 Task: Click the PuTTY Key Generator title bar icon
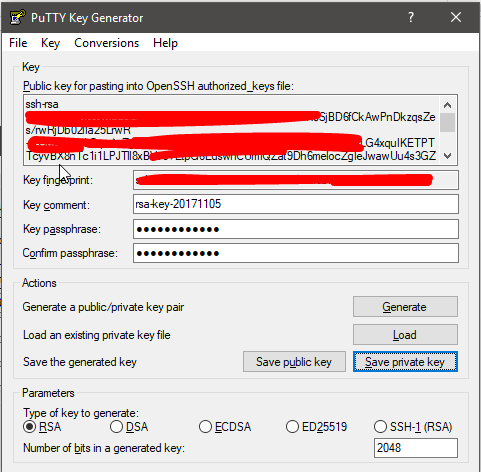click(17, 17)
